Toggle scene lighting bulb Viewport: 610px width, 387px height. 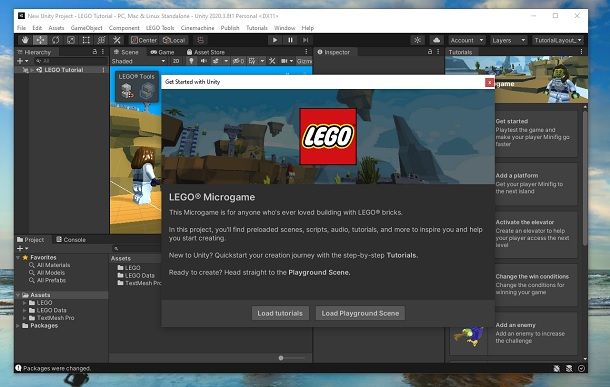coord(191,61)
